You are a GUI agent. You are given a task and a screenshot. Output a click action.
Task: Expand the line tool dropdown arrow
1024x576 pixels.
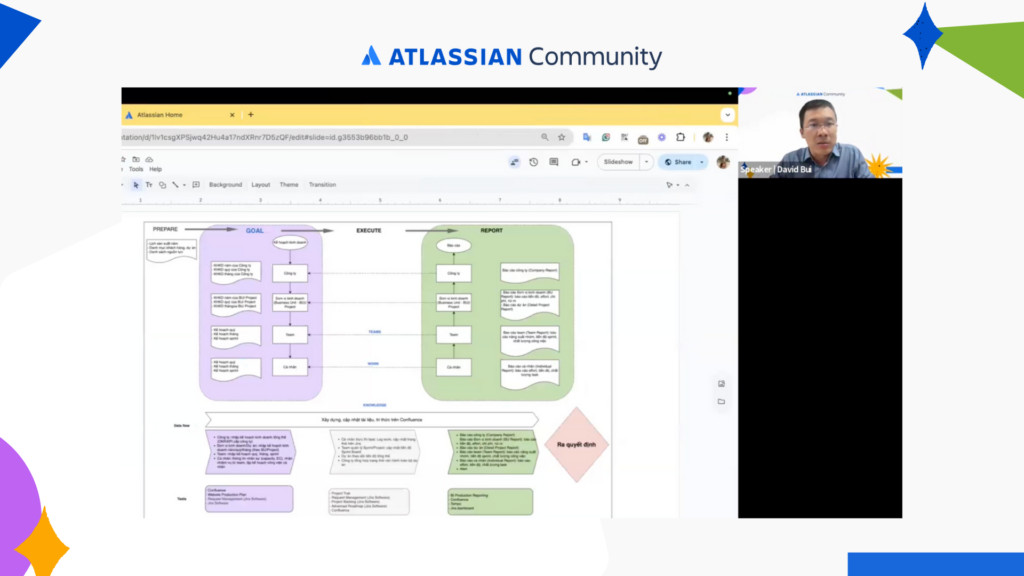pos(184,185)
